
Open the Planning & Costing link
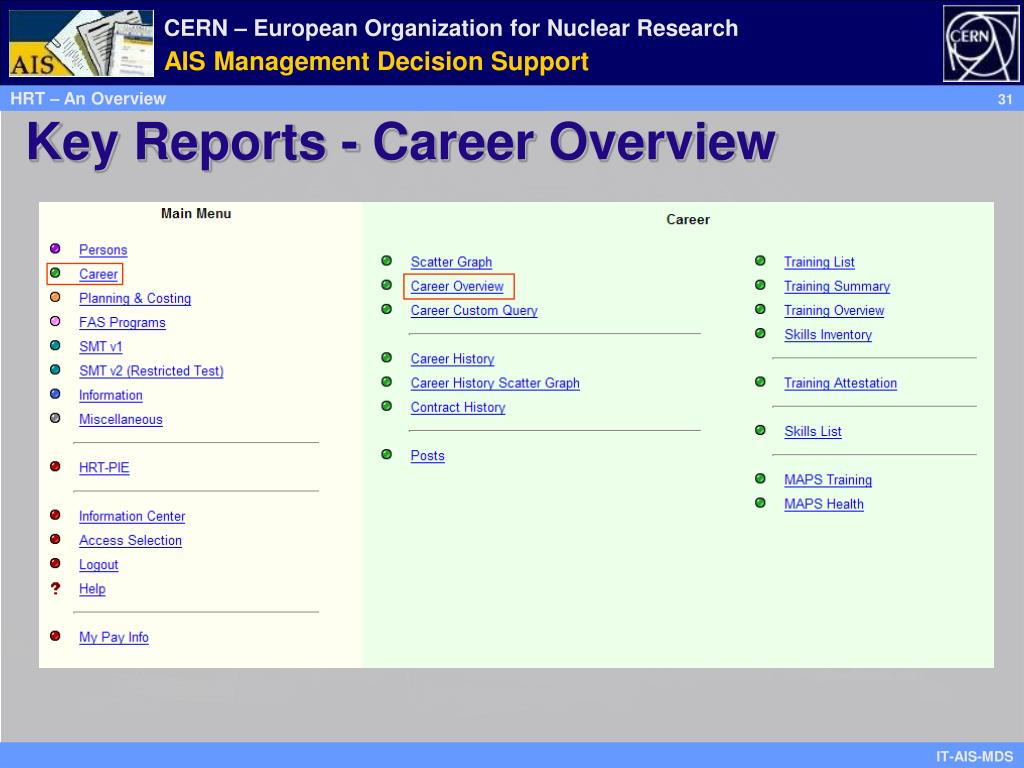tap(135, 298)
